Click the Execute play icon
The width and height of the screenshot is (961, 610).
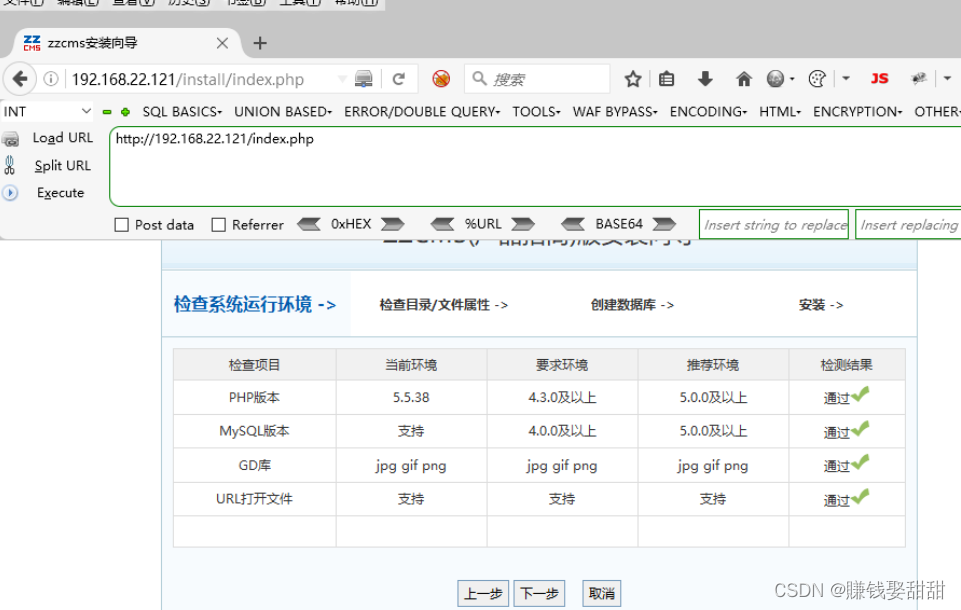tap(10, 193)
